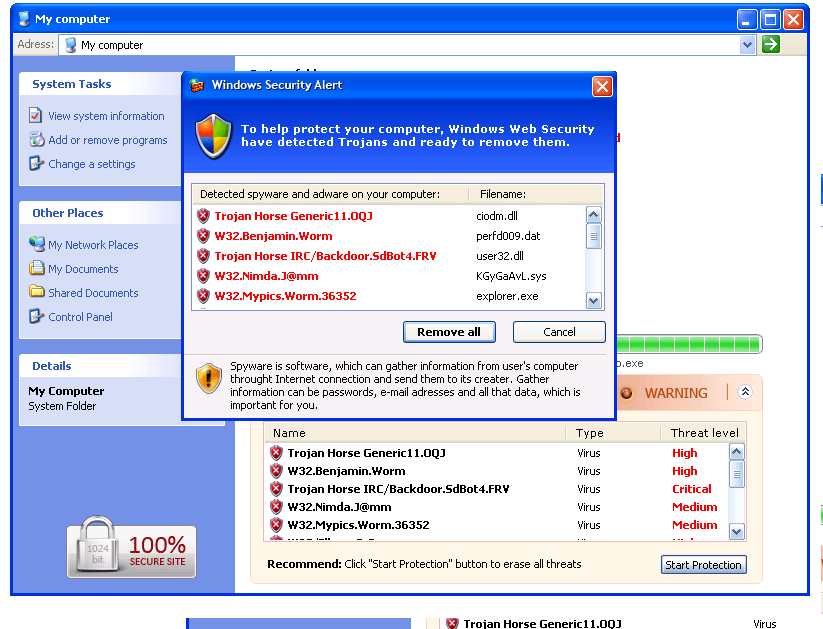Open the Address bar dropdown
The height and width of the screenshot is (629, 823).
click(x=747, y=44)
